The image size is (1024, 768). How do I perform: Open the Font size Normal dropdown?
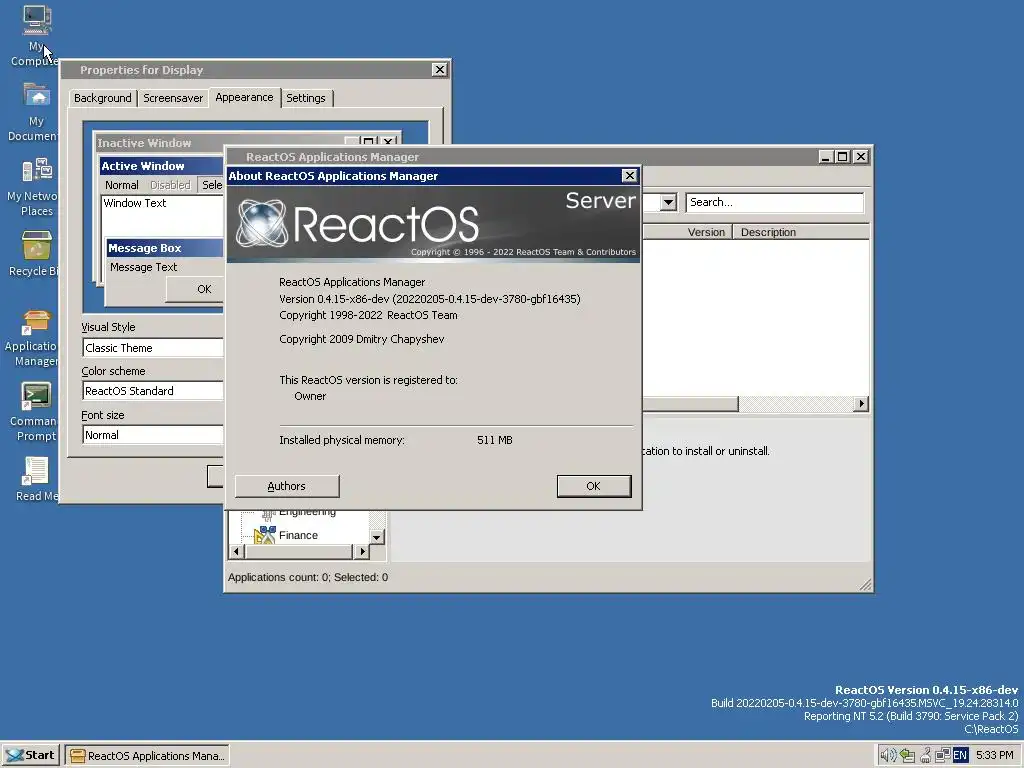(x=153, y=435)
